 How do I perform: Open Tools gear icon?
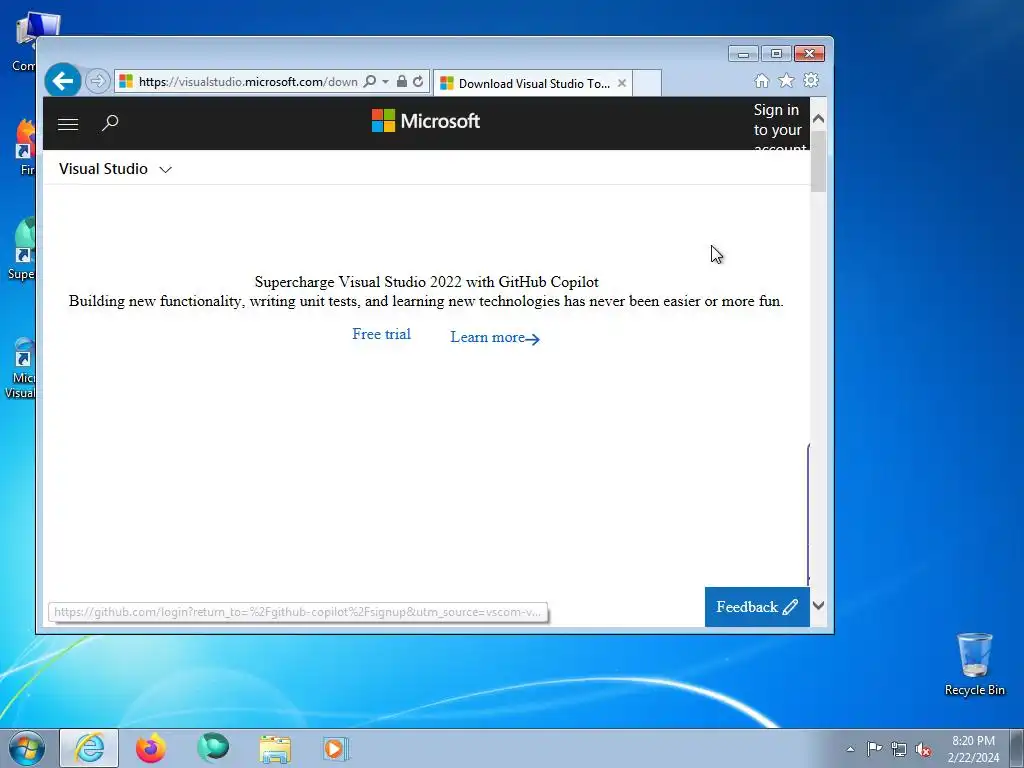811,80
